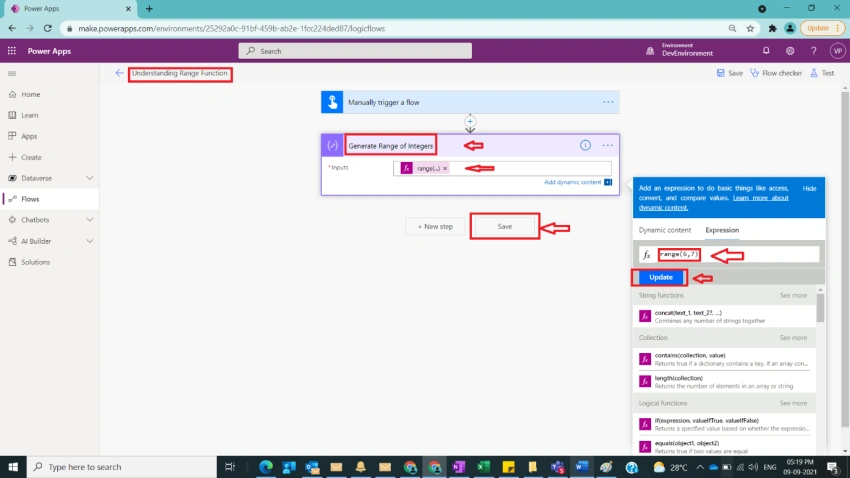Click the blue Update button
Viewport: 850px width, 478px height.
coord(660,277)
